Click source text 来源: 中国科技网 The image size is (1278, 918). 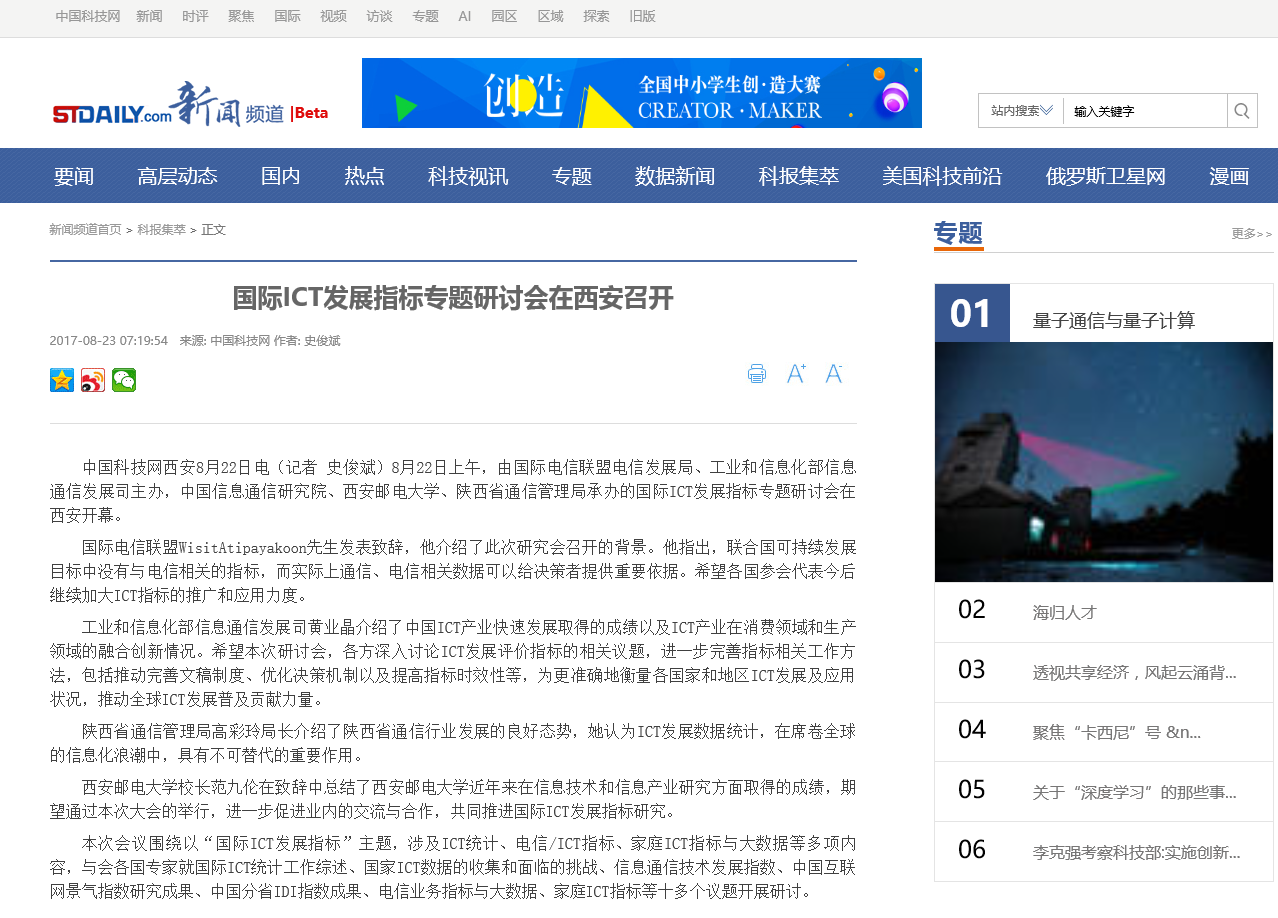225,341
